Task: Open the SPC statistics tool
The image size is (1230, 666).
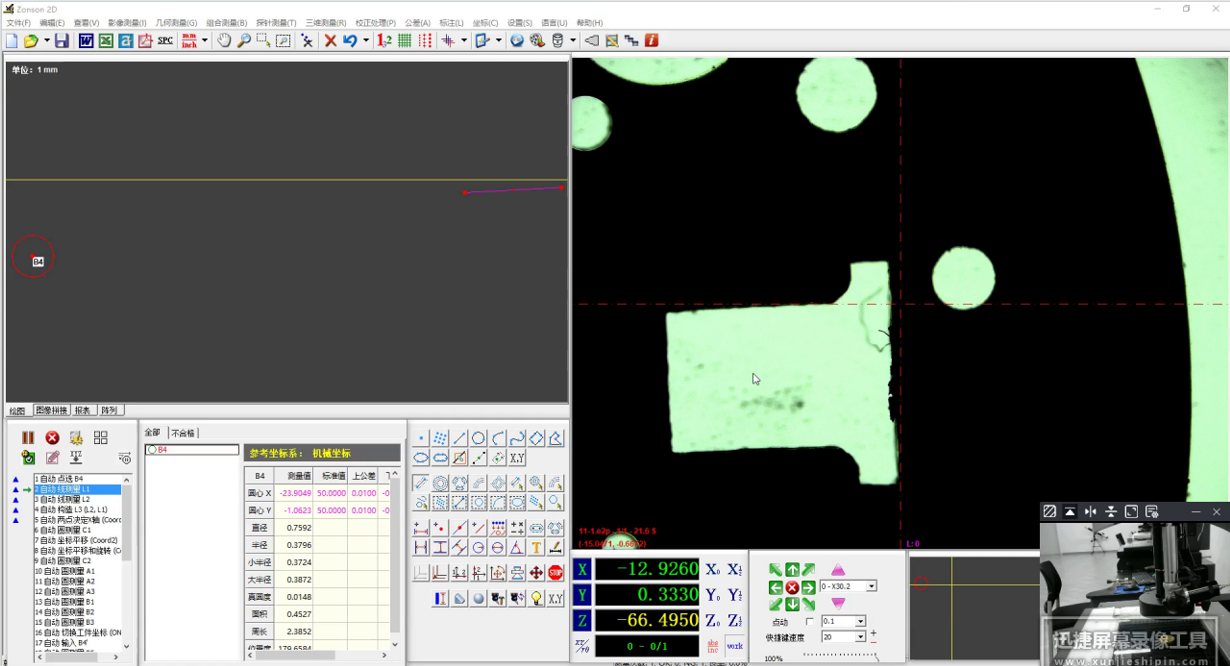Action: 165,41
